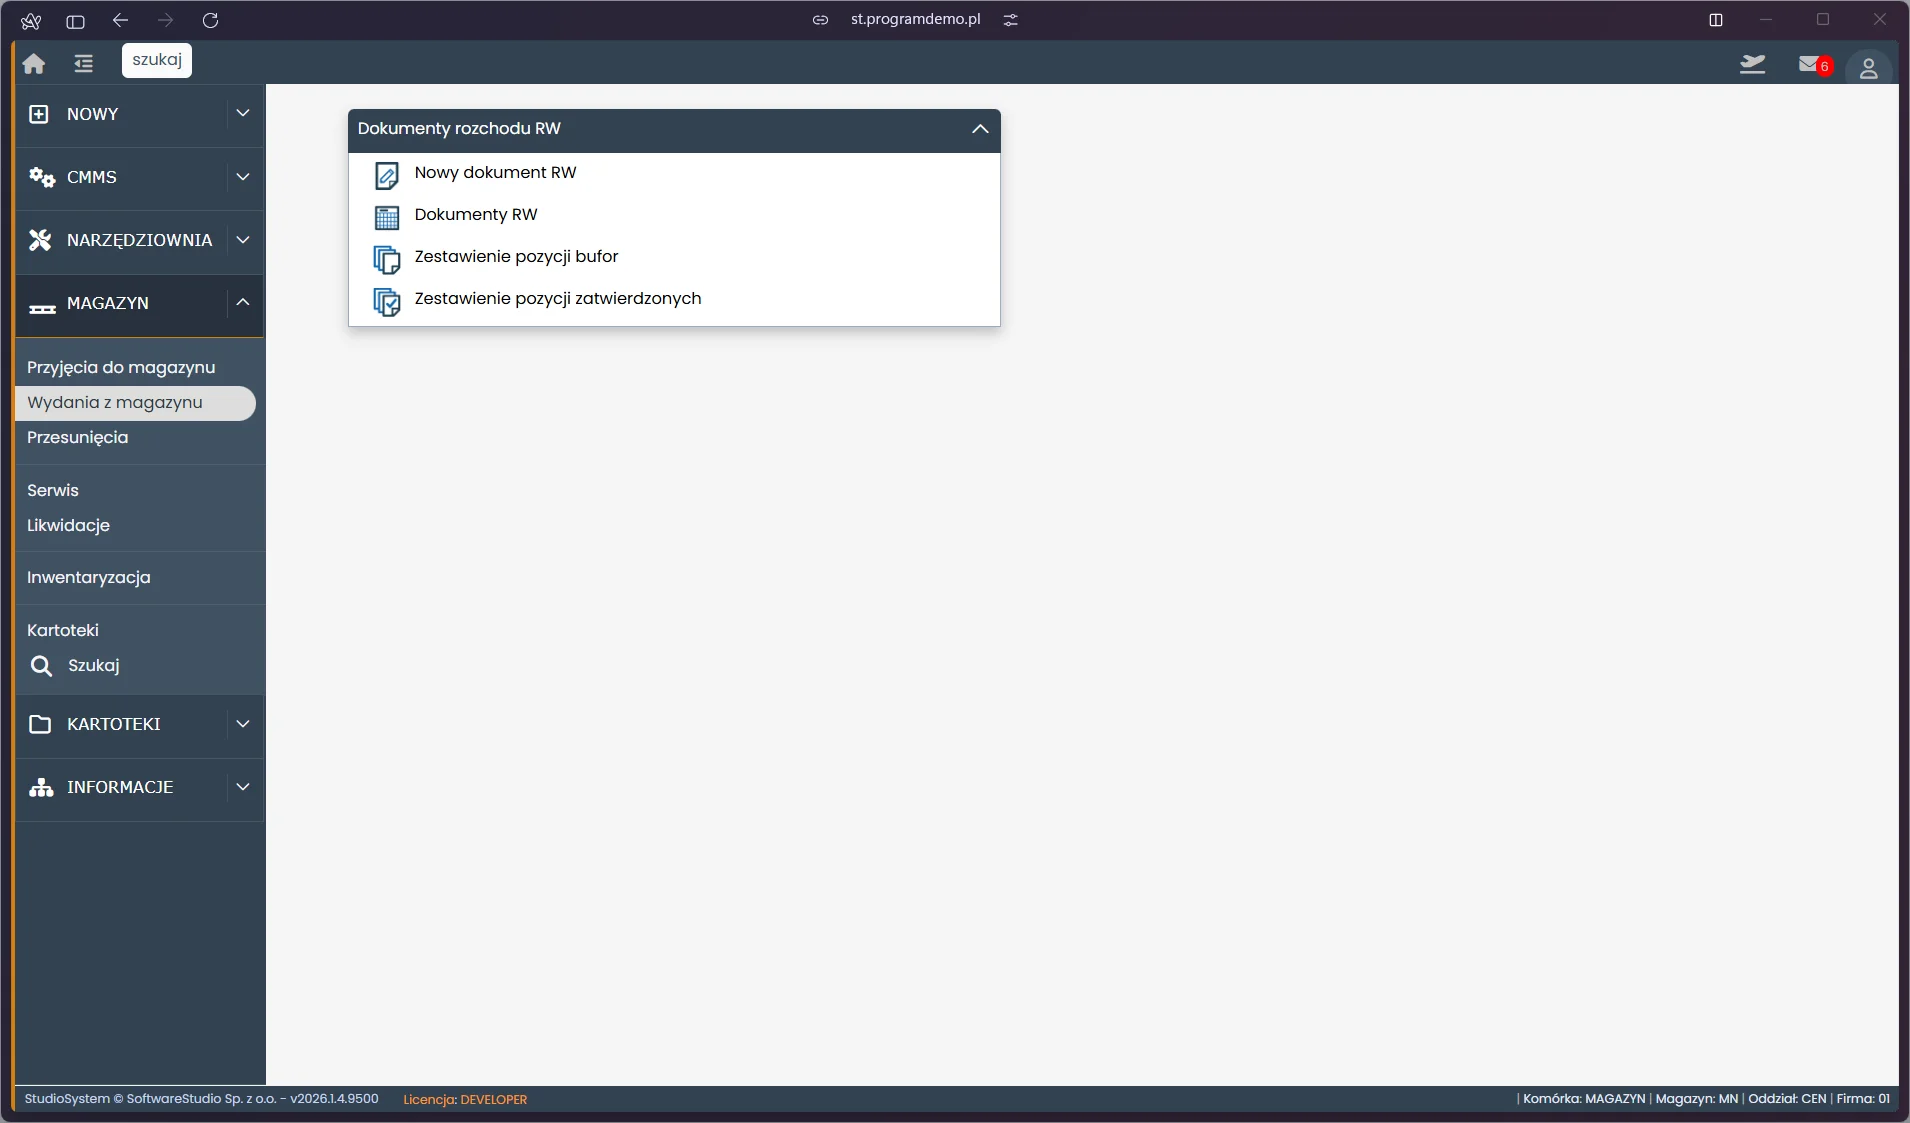Click Oddział: CEN status entry
This screenshot has width=1910, height=1123.
(x=1787, y=1099)
